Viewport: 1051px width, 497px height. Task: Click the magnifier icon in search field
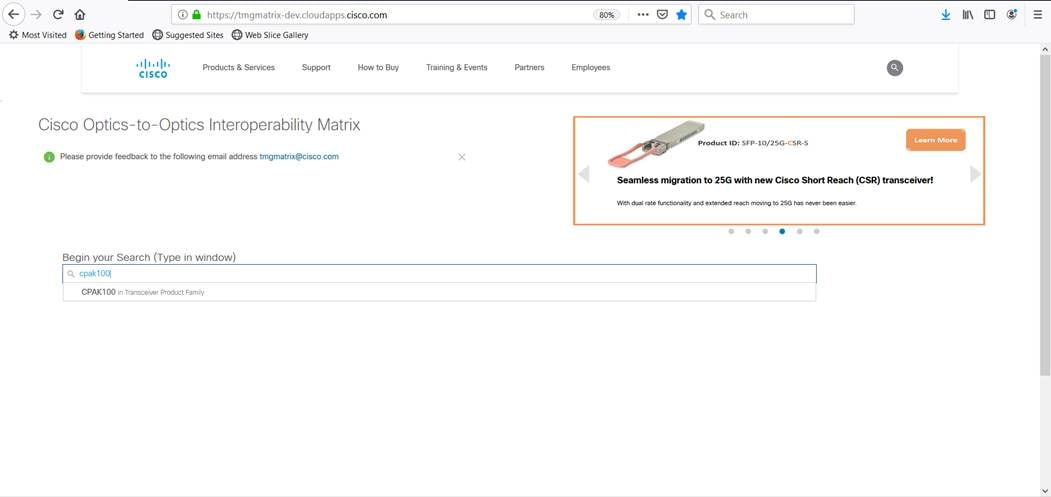pyautogui.click(x=70, y=274)
